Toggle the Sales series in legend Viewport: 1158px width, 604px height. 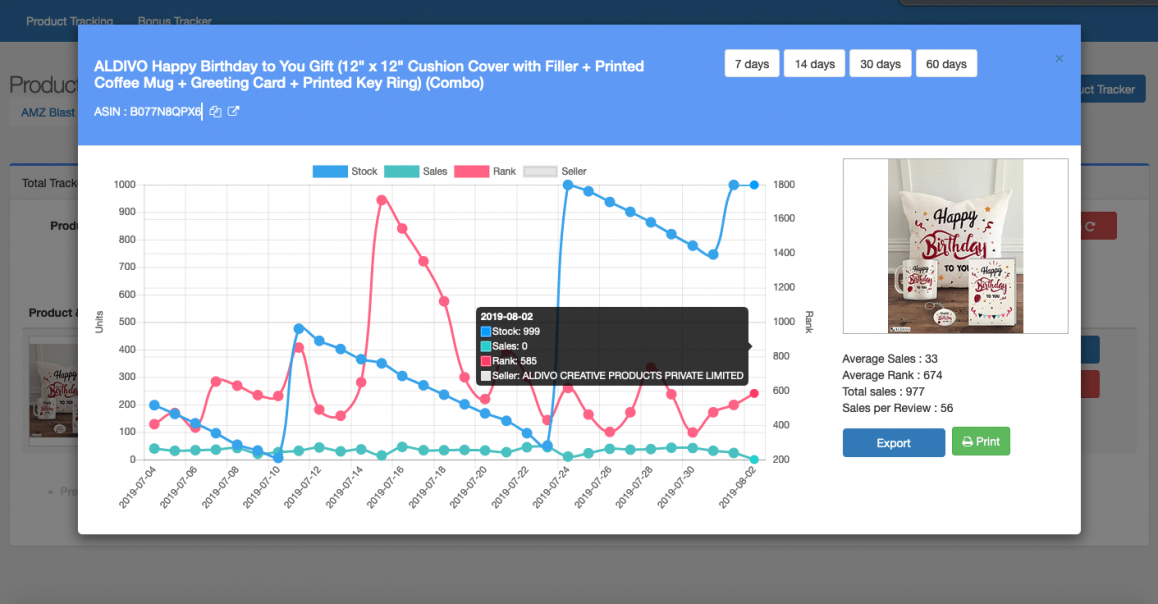click(416, 171)
